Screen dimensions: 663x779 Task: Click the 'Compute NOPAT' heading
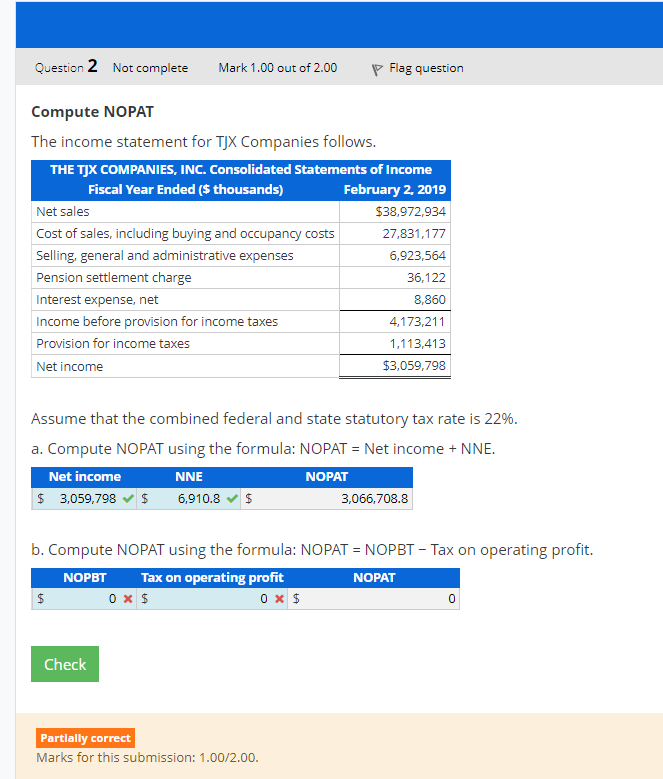(x=92, y=112)
